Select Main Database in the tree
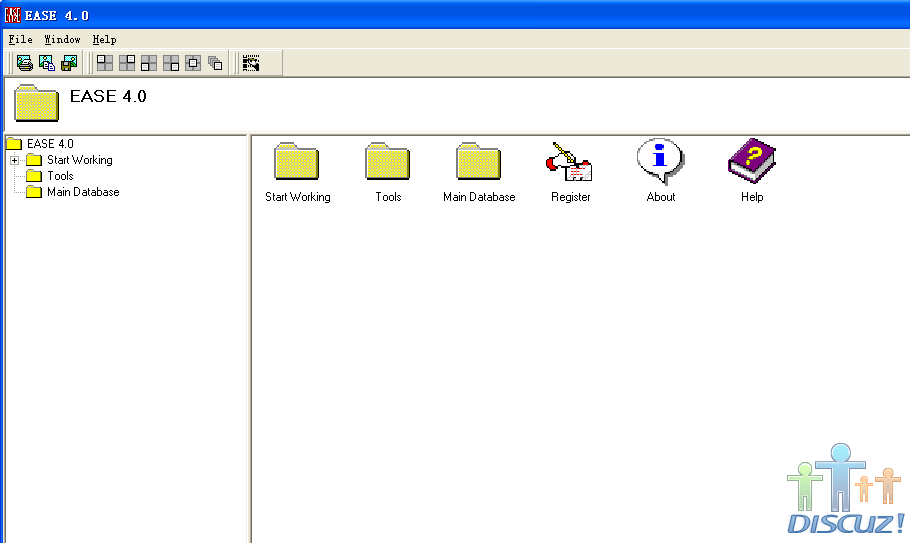 coord(83,192)
